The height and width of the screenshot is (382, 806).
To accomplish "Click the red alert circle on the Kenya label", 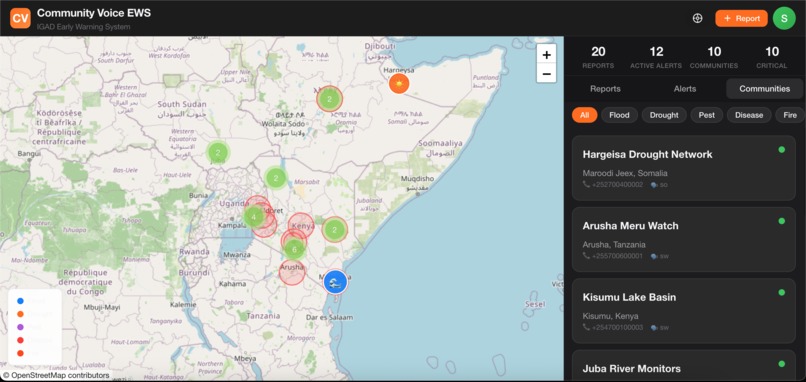I will point(301,225).
